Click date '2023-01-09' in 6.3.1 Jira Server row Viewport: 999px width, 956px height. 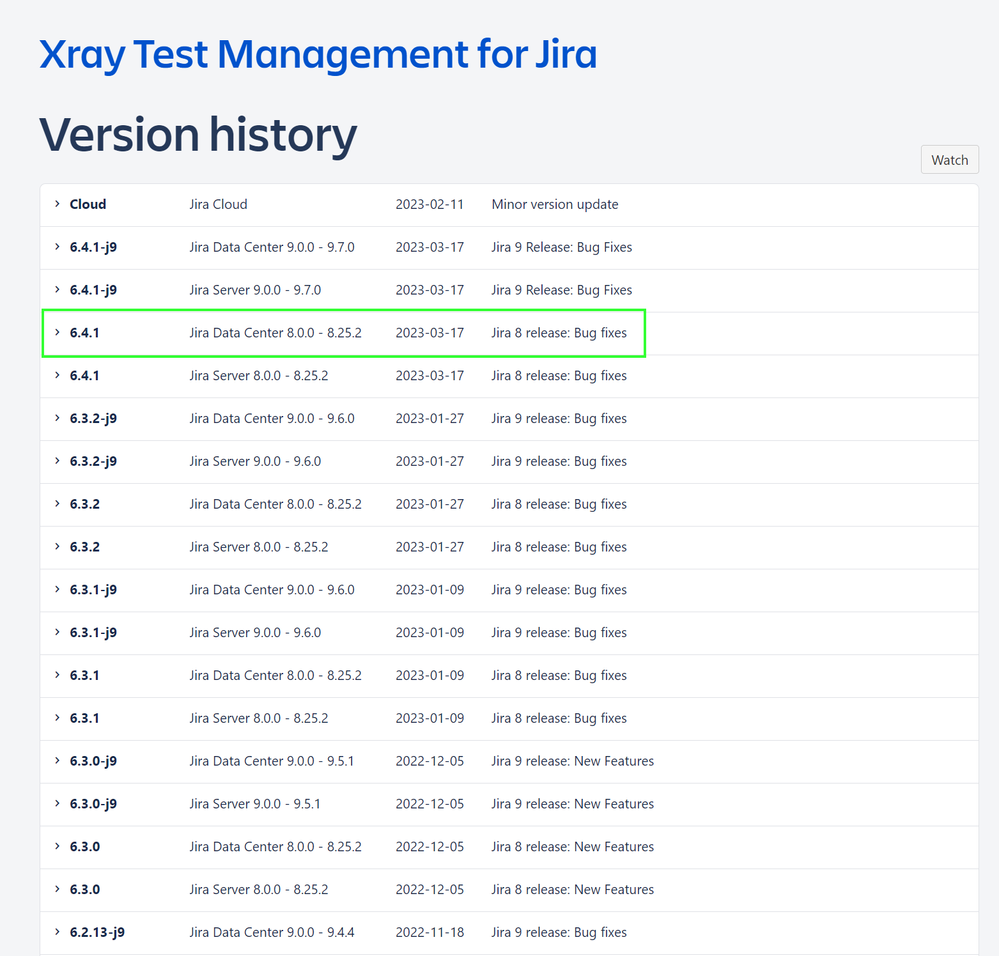(429, 718)
